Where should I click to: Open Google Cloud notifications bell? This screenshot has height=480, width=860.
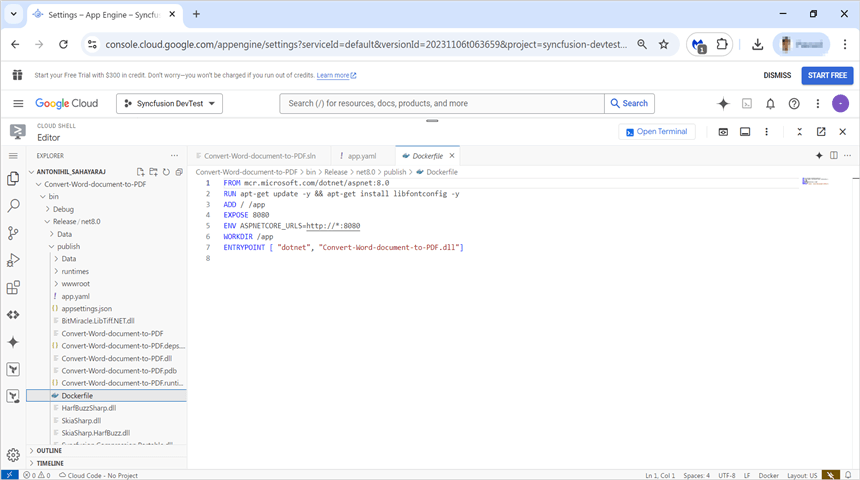pyautogui.click(x=770, y=103)
